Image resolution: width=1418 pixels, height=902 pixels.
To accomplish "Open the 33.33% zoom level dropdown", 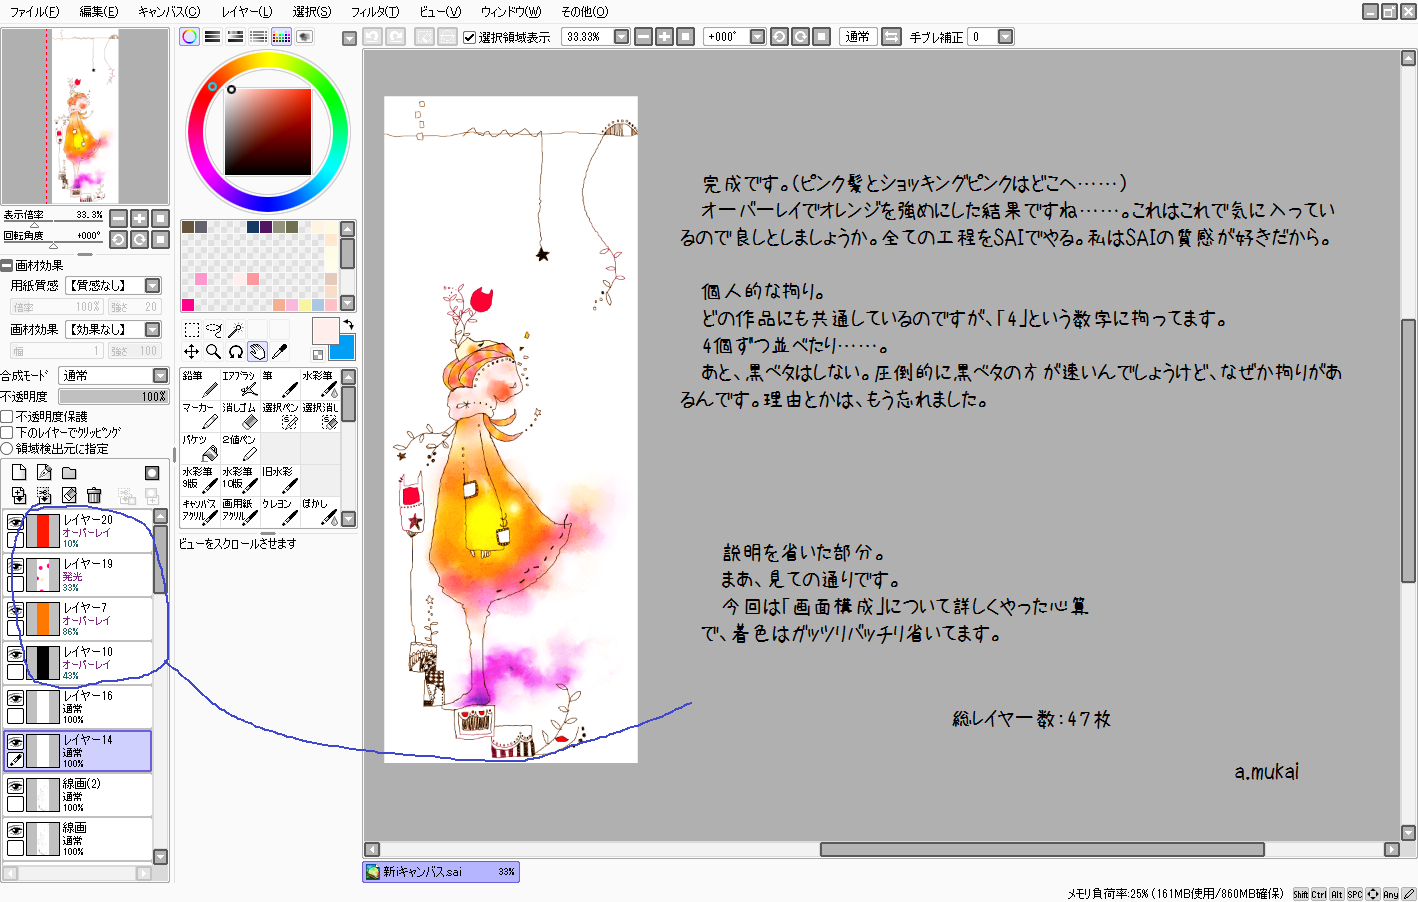I will point(621,37).
